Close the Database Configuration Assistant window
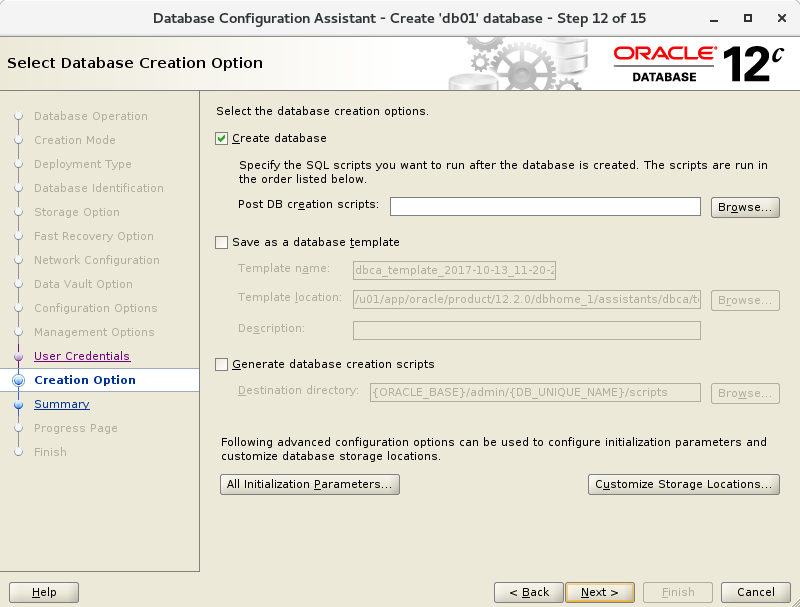Viewport: 800px width, 607px height. click(x=782, y=18)
